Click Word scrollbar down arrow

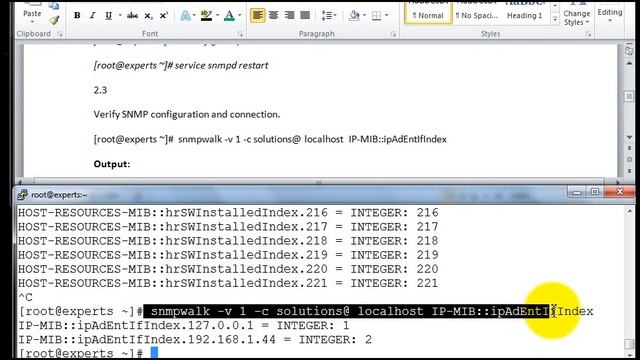pos(629,137)
